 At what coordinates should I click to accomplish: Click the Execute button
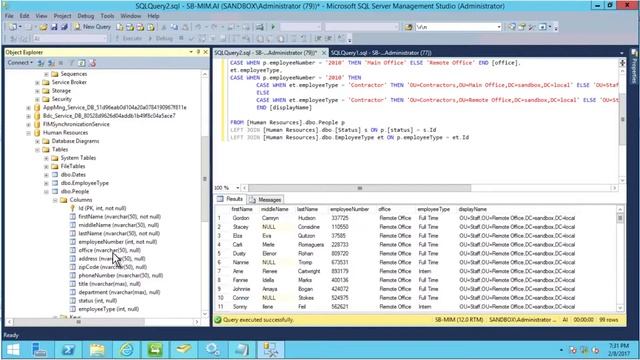tap(129, 38)
